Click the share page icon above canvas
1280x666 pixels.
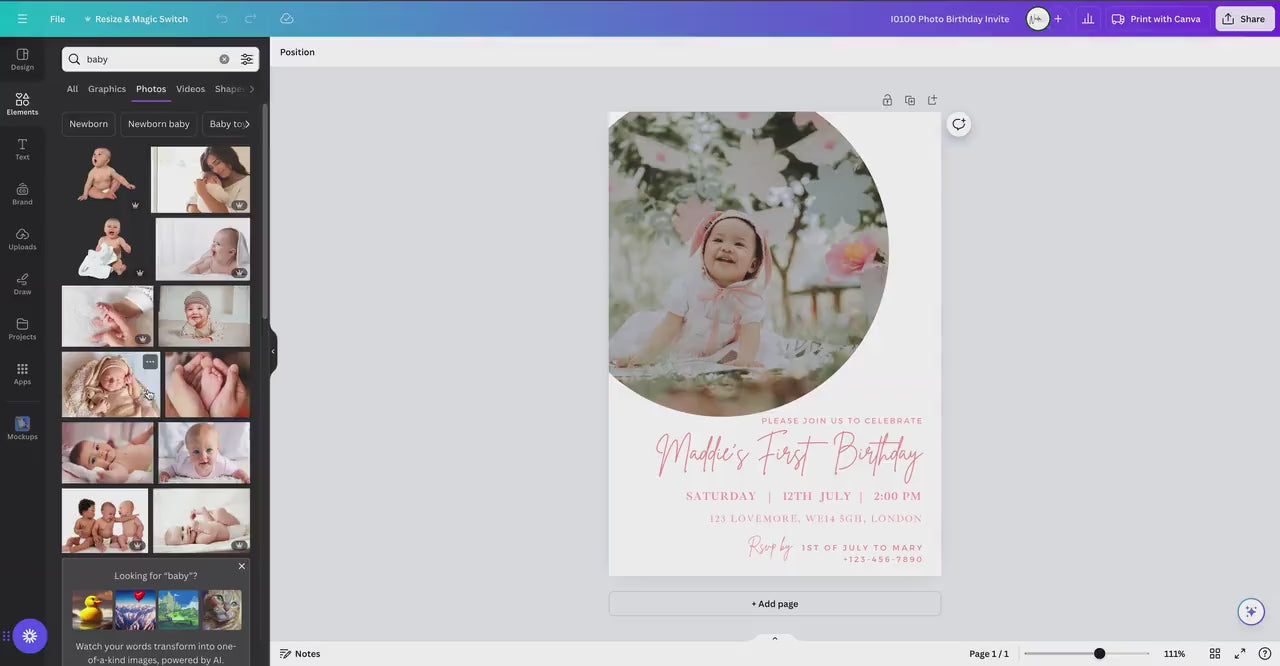[933, 100]
